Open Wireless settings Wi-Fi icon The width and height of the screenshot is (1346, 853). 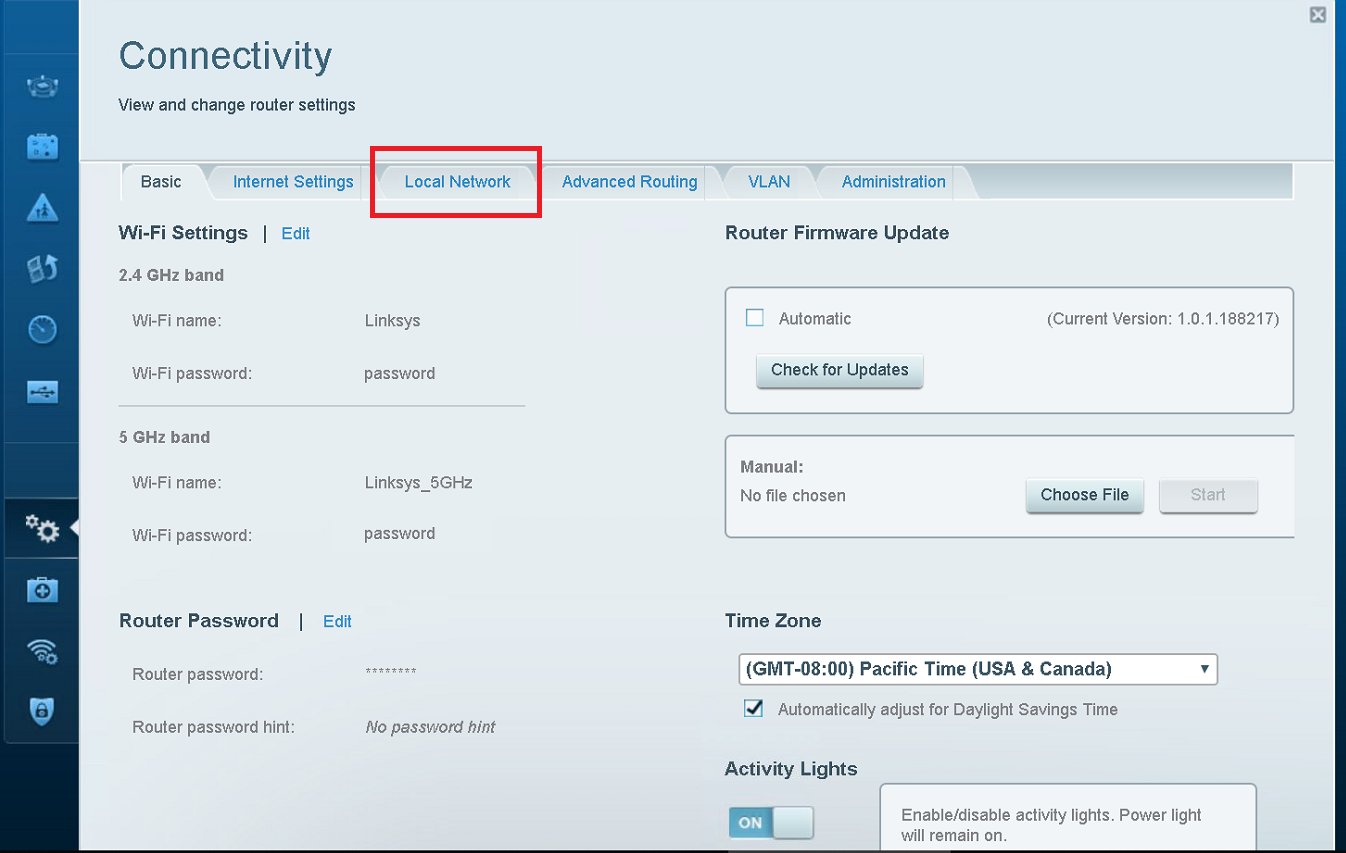pos(42,652)
